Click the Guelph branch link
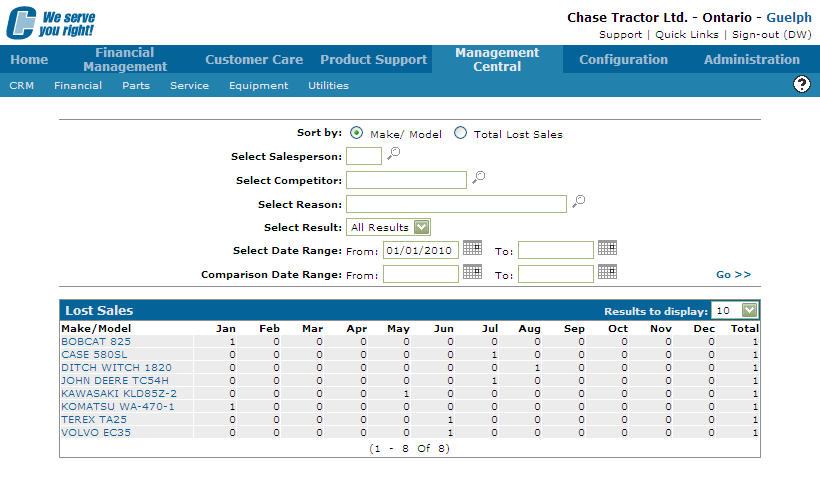This screenshot has height=479, width=820. coord(789,17)
